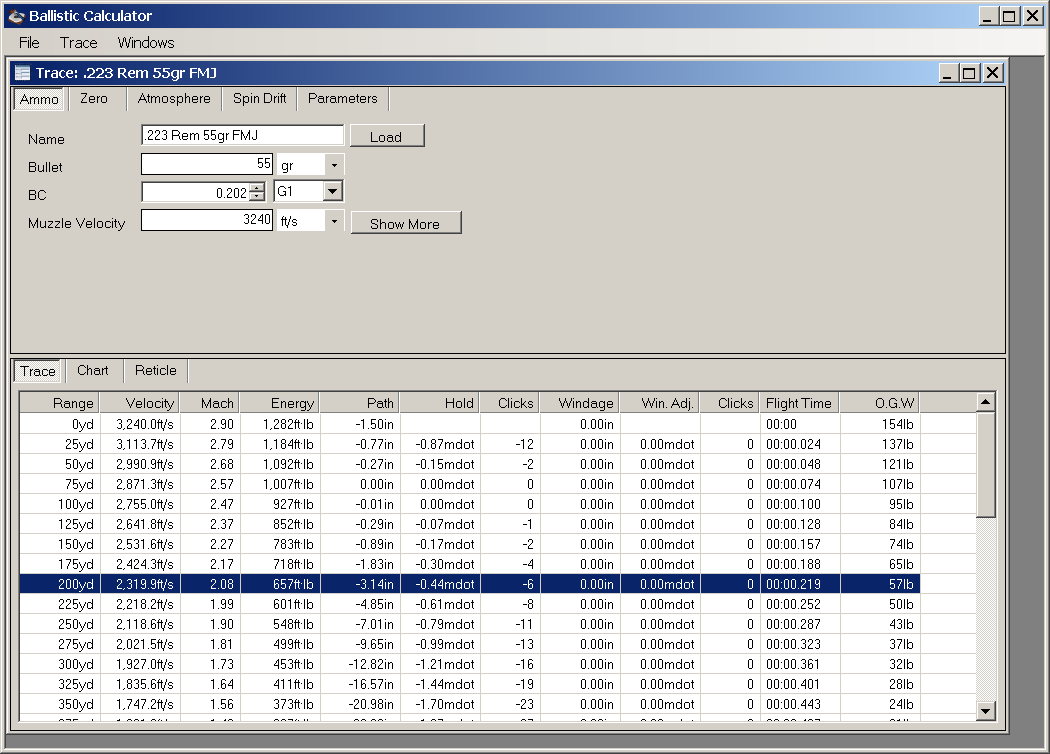Image resolution: width=1050 pixels, height=754 pixels.
Task: Select the 325yd range row
Action: 469,684
